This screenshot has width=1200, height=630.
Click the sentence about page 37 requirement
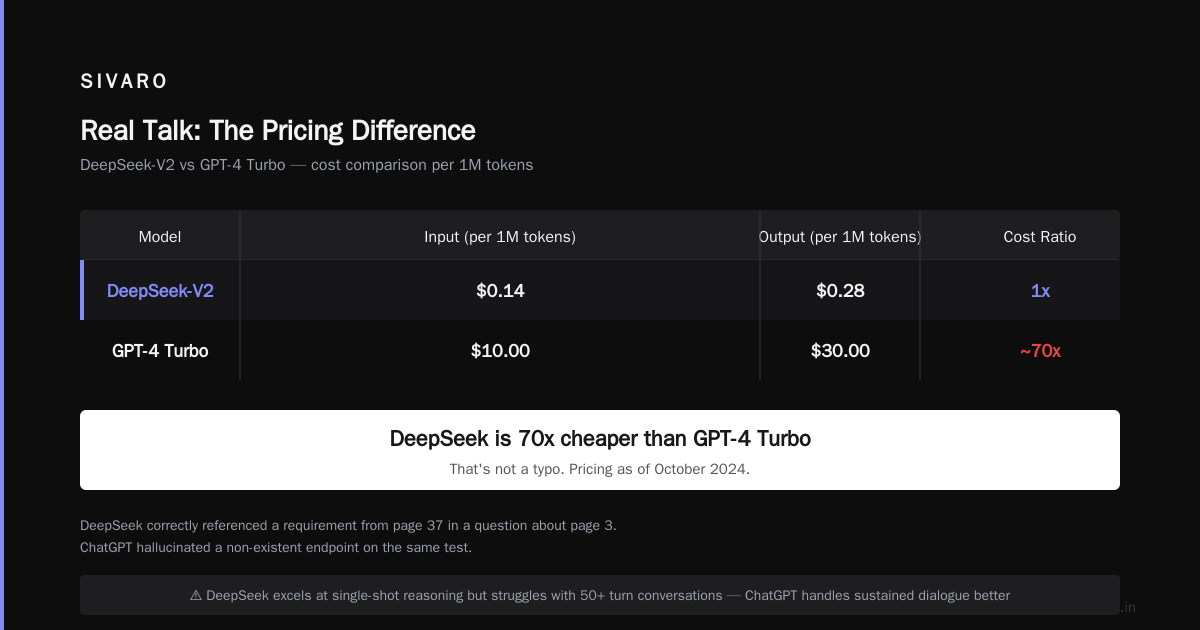coord(348,525)
